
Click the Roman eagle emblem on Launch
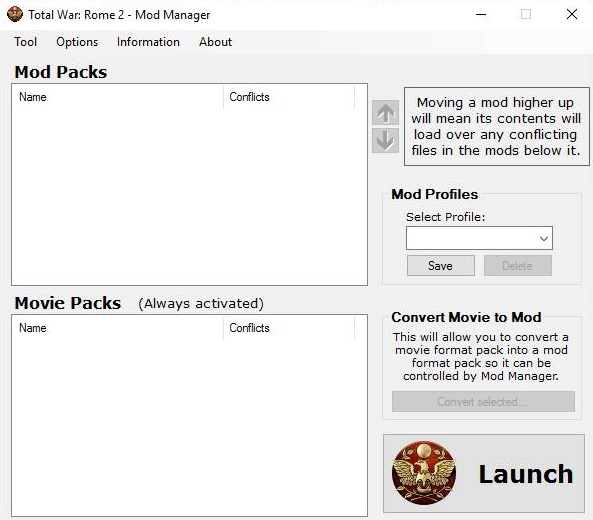pos(424,473)
